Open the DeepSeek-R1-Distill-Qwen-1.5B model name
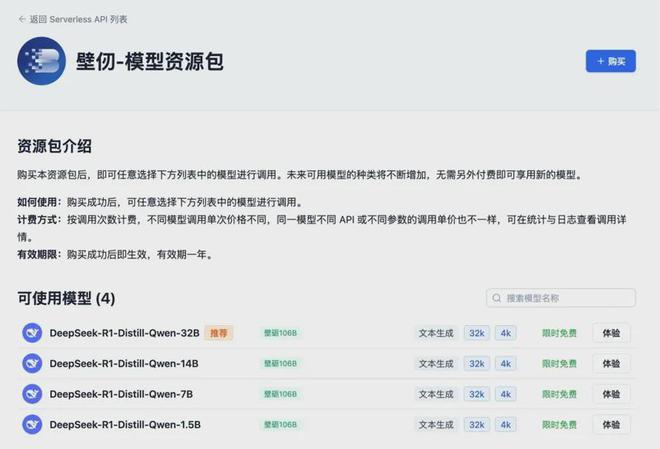Viewport: 660px width, 449px height. (x=125, y=425)
